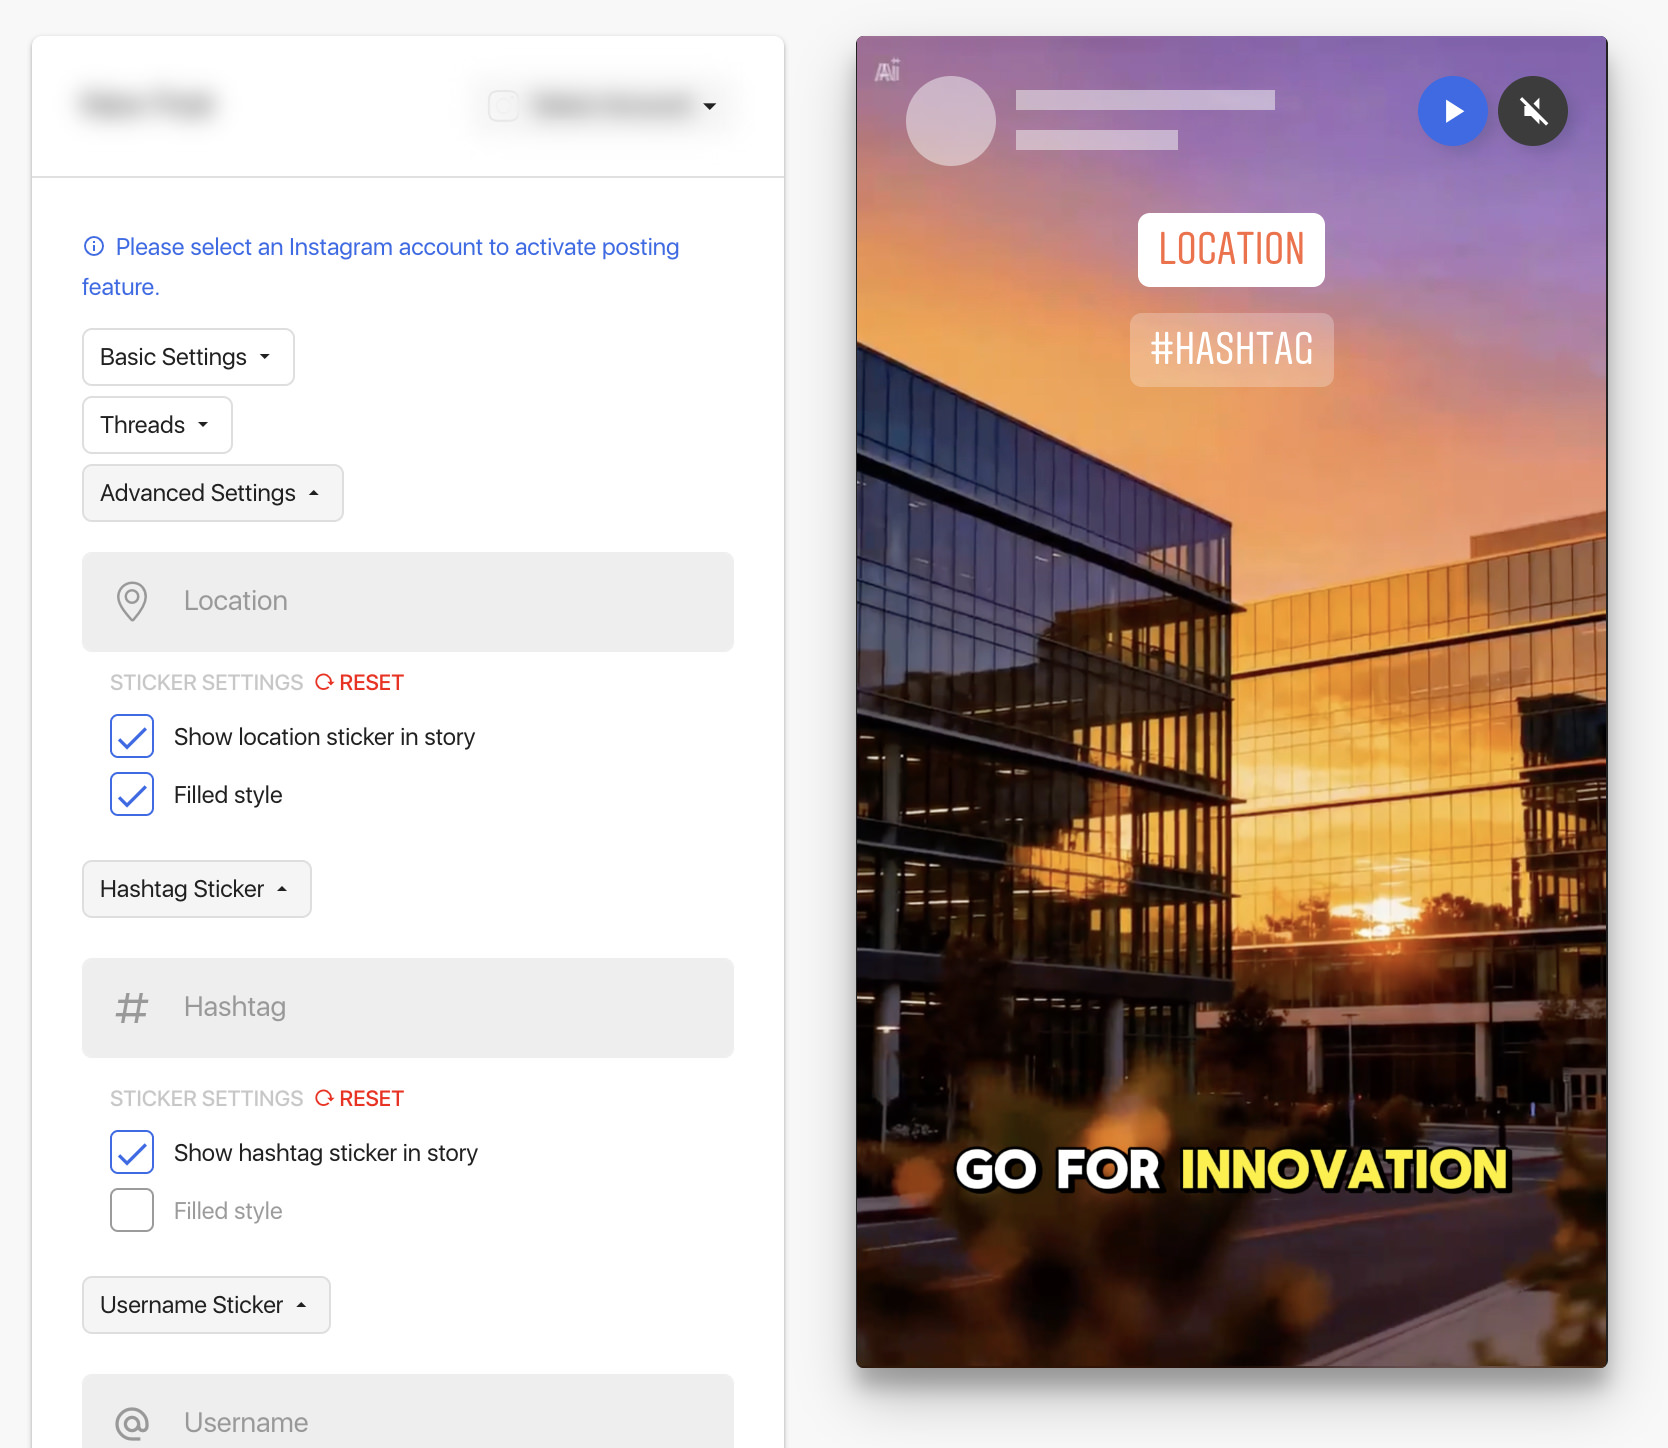Reset the location sticker settings
This screenshot has height=1448, width=1668.
click(360, 682)
